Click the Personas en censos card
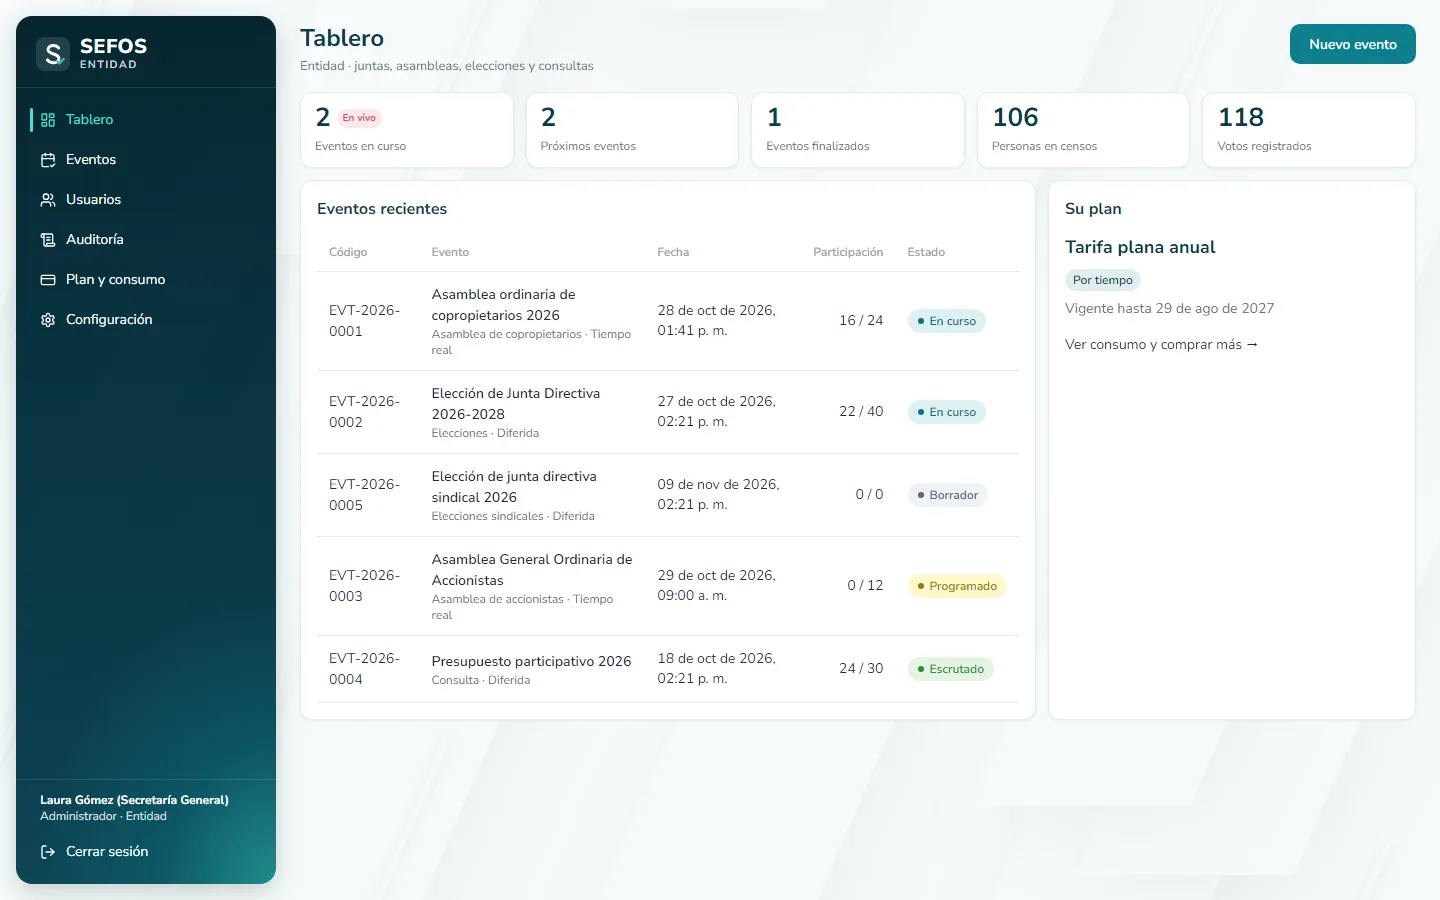Image resolution: width=1440 pixels, height=900 pixels. [x=1083, y=130]
